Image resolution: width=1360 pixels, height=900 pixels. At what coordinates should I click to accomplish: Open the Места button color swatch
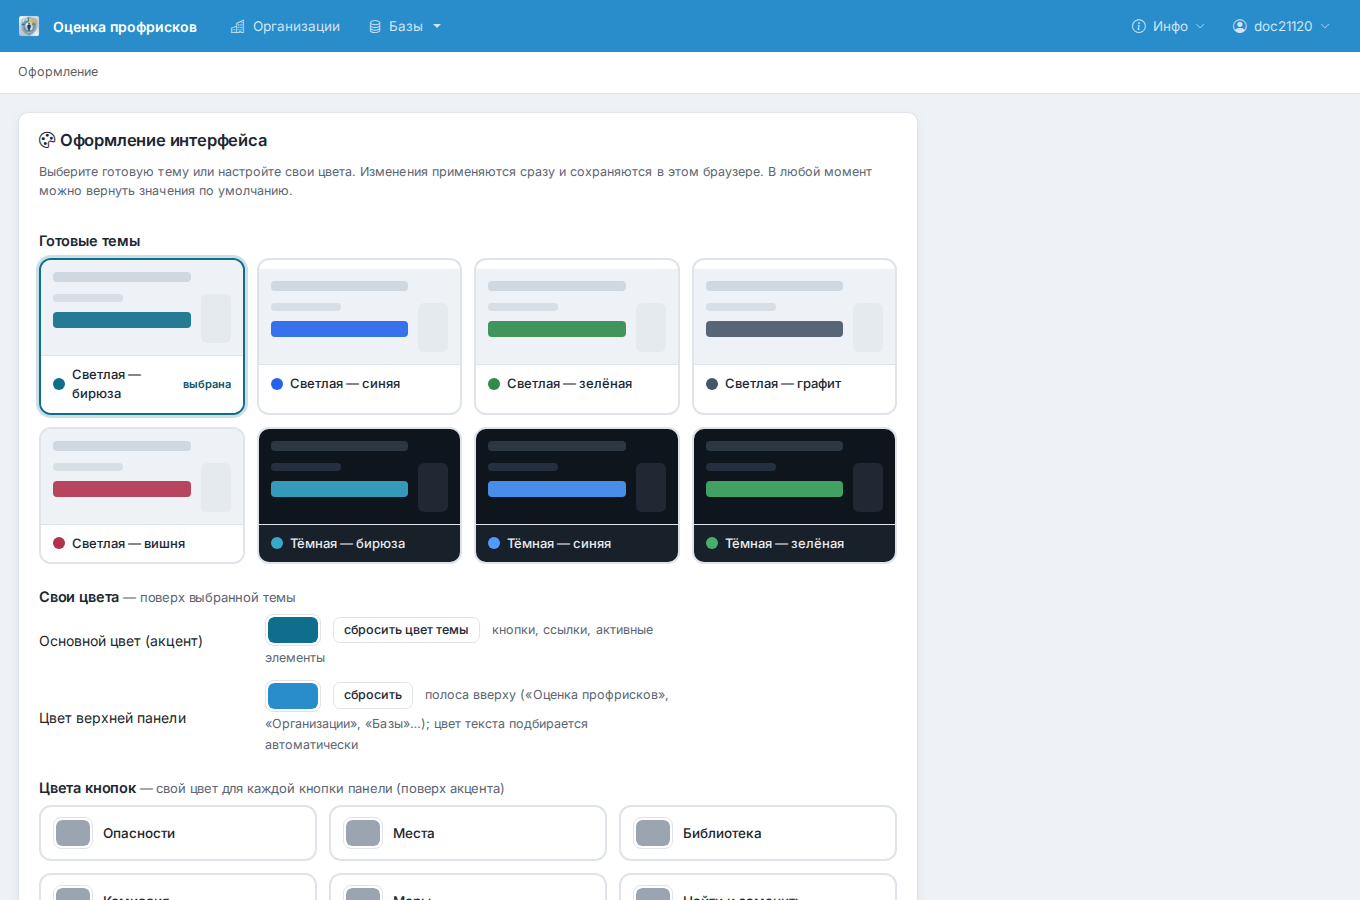pos(363,833)
